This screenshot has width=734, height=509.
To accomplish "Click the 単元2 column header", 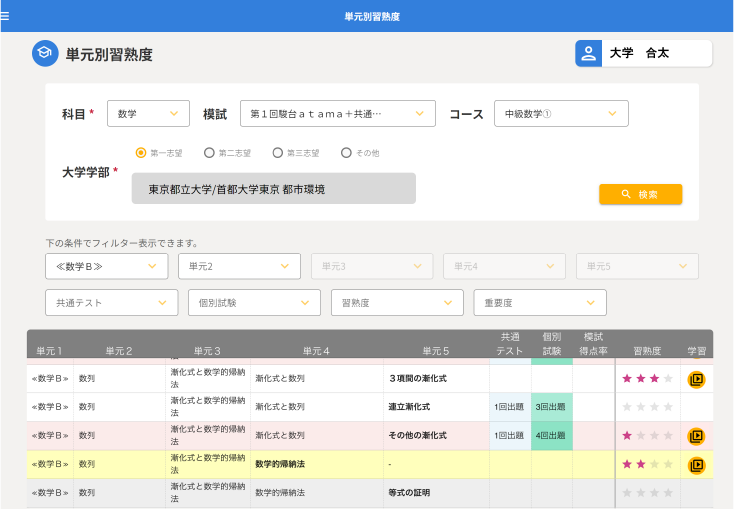I will [119, 351].
